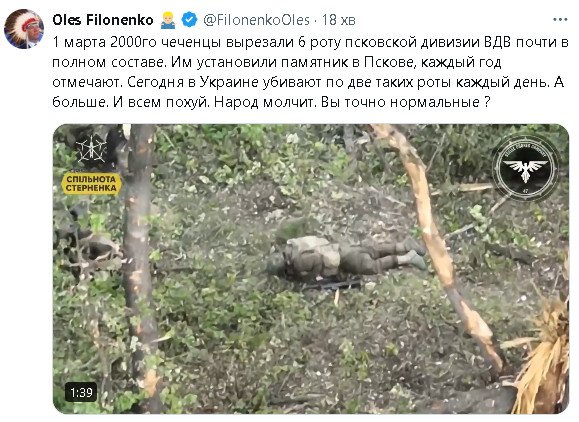Click the person emoji beside the name
The height and width of the screenshot is (422, 579).
pyautogui.click(x=168, y=20)
